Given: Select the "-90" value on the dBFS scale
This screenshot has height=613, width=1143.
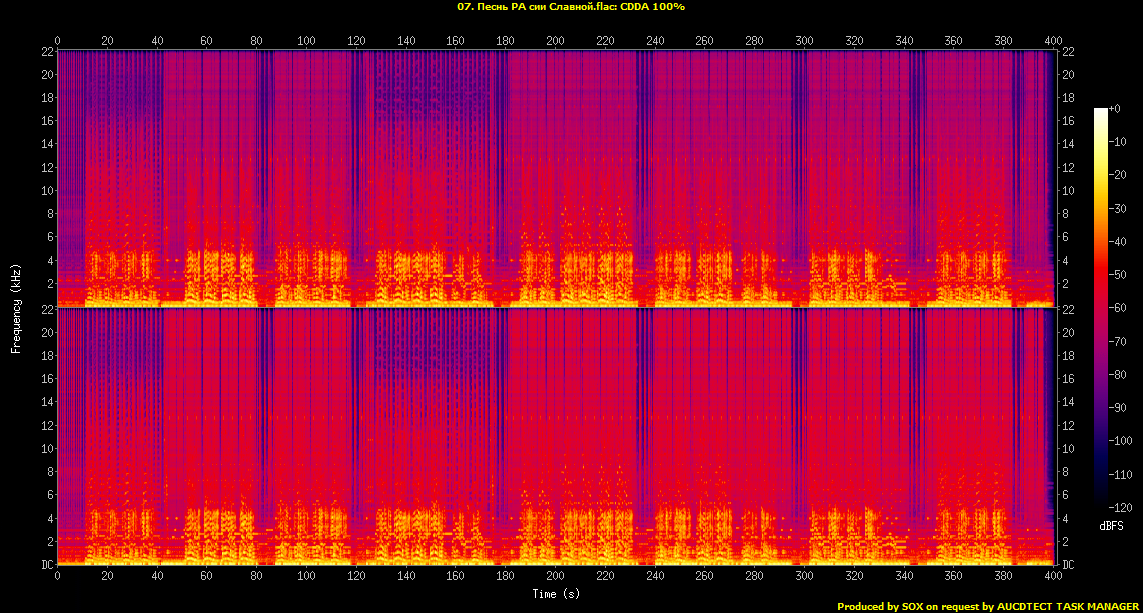Looking at the screenshot, I should point(1117,407).
